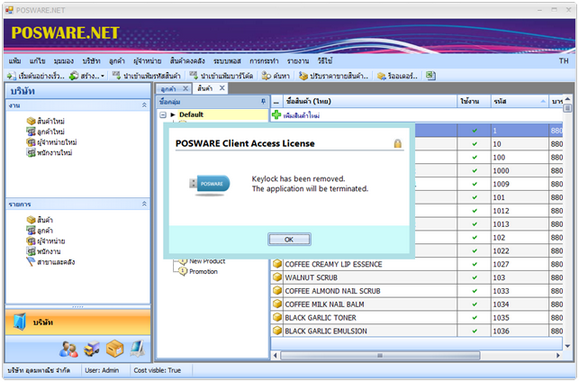Open the มุมมอง menu
The image size is (579, 382).
pos(64,61)
